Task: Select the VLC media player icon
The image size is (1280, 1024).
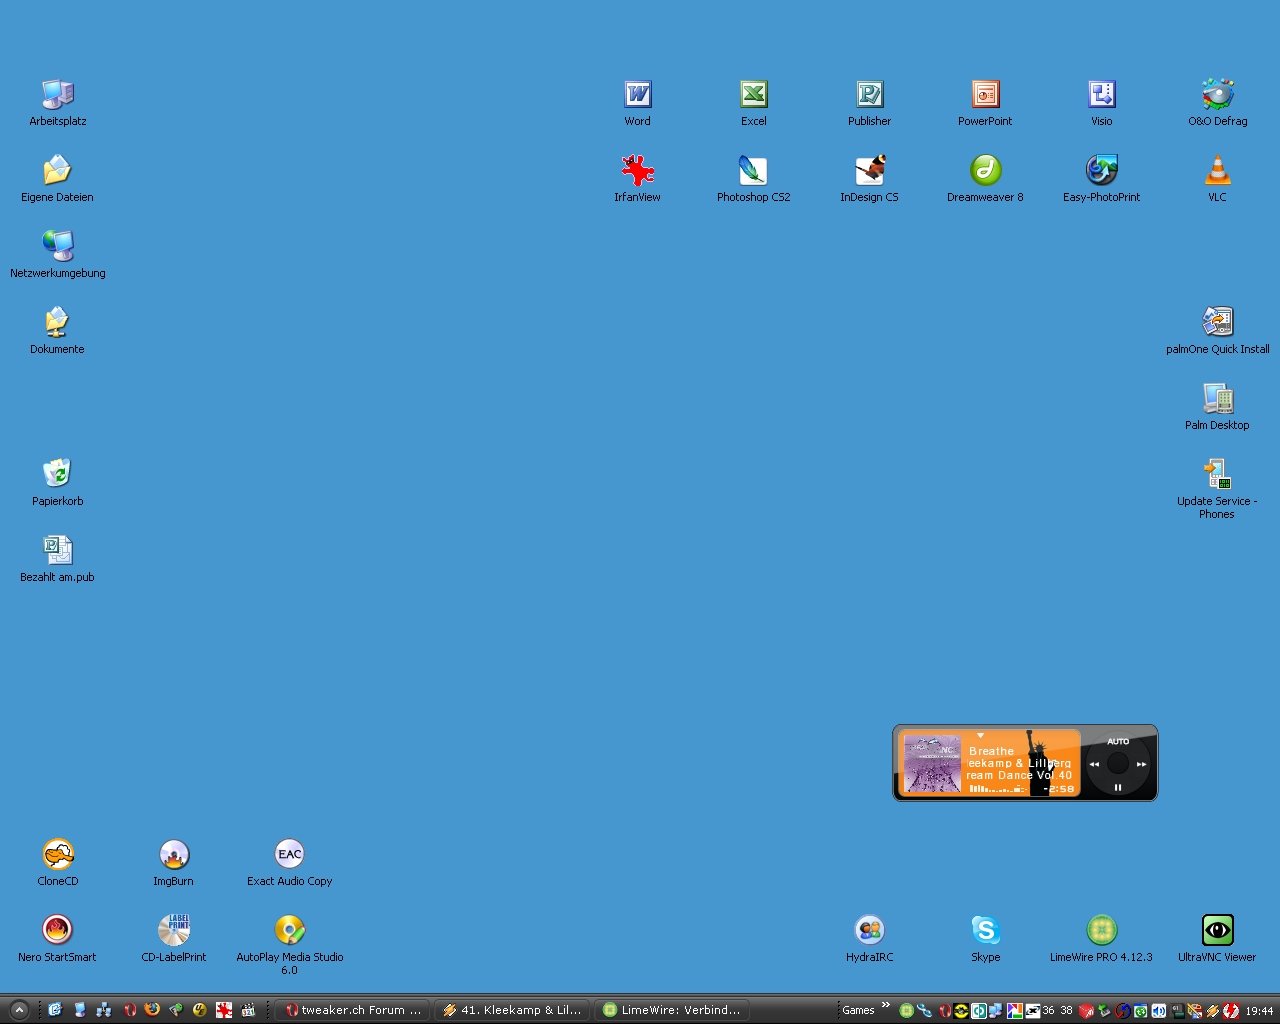Action: (x=1217, y=171)
